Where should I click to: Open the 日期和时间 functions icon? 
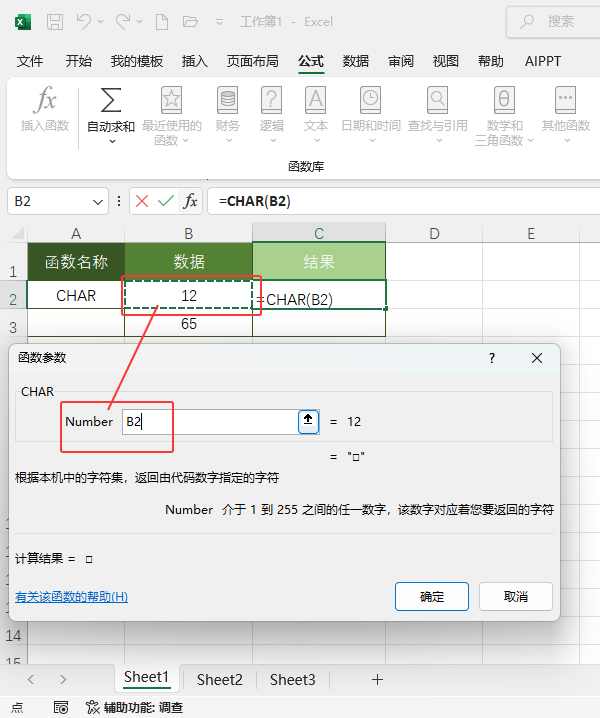[x=371, y=100]
